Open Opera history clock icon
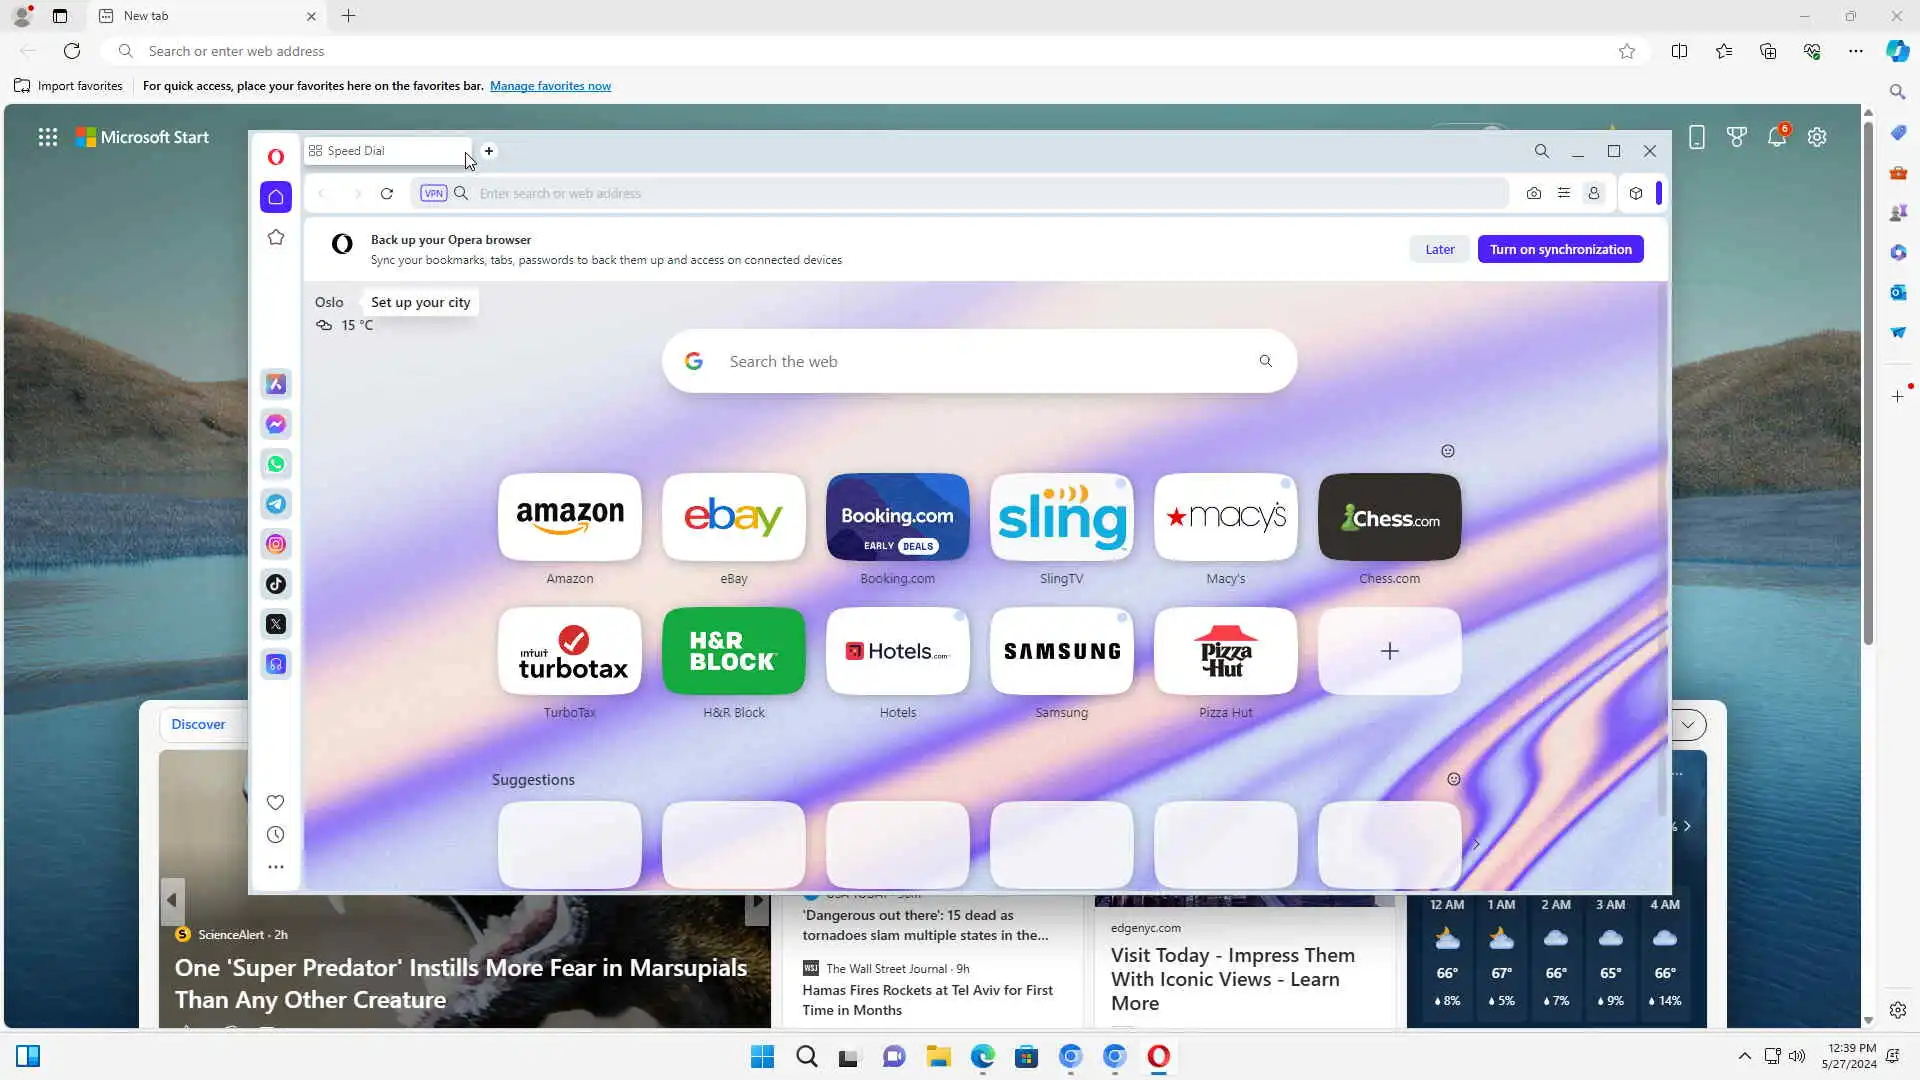The image size is (1920, 1080). pos(275,835)
